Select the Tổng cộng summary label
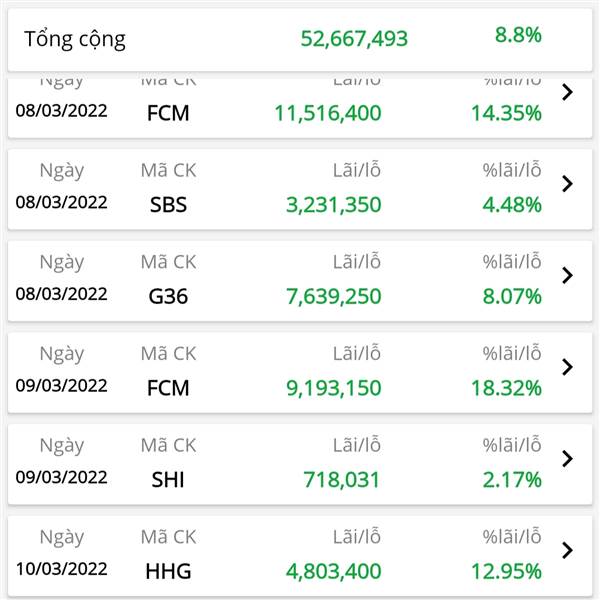This screenshot has width=600, height=600. [x=75, y=39]
